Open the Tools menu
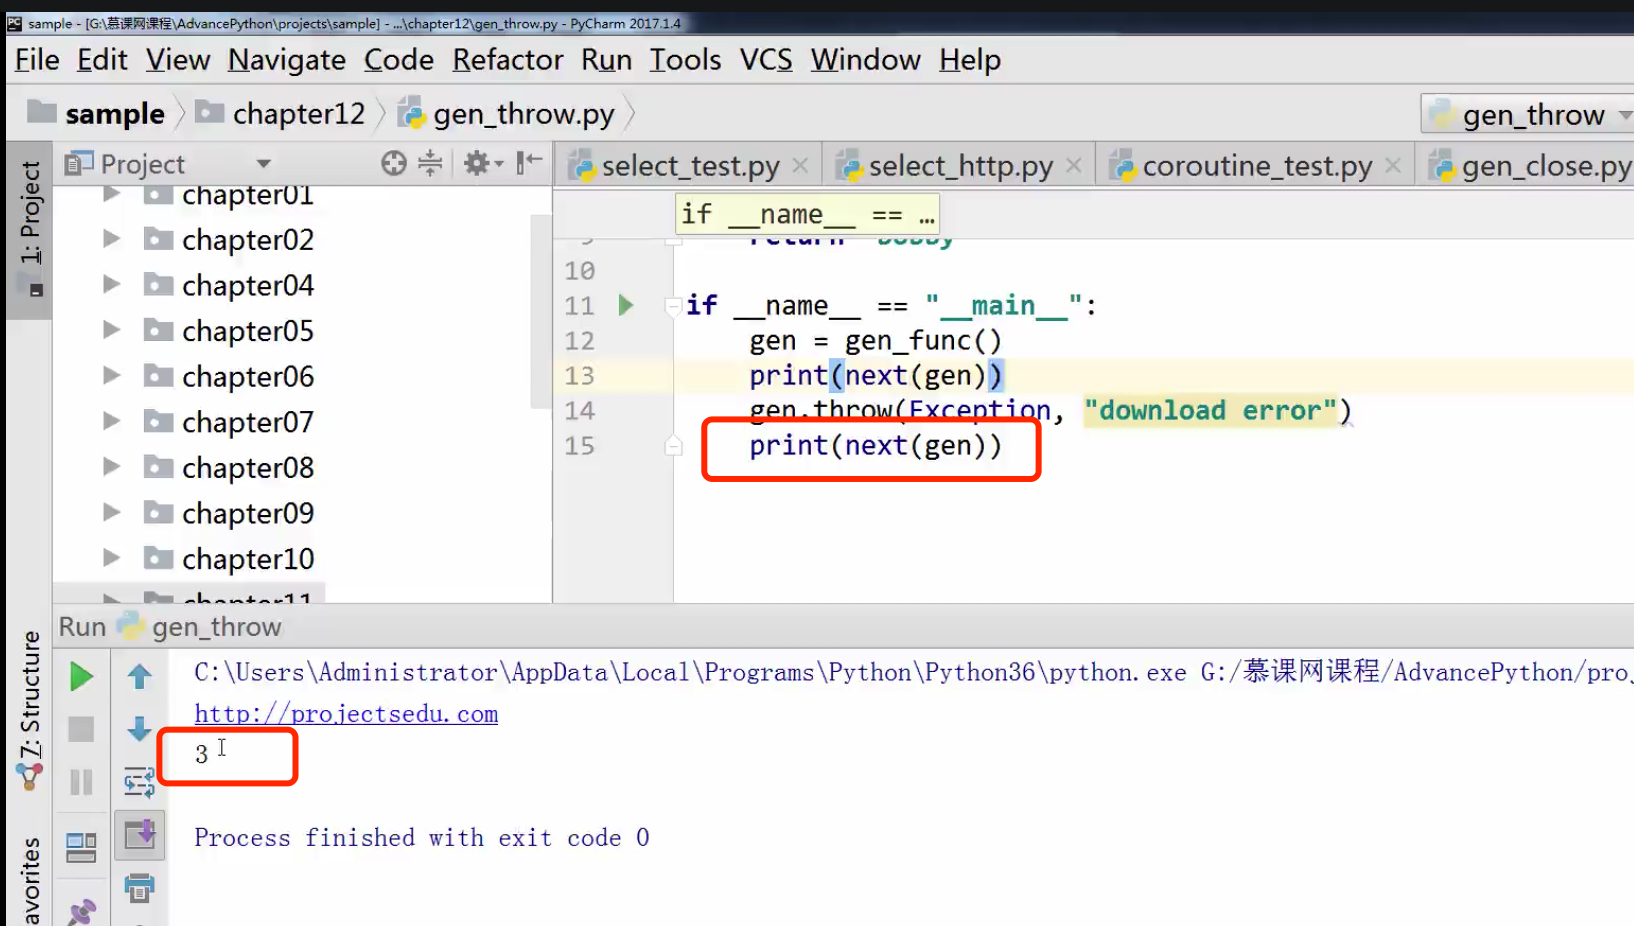The width and height of the screenshot is (1634, 926). click(x=685, y=60)
